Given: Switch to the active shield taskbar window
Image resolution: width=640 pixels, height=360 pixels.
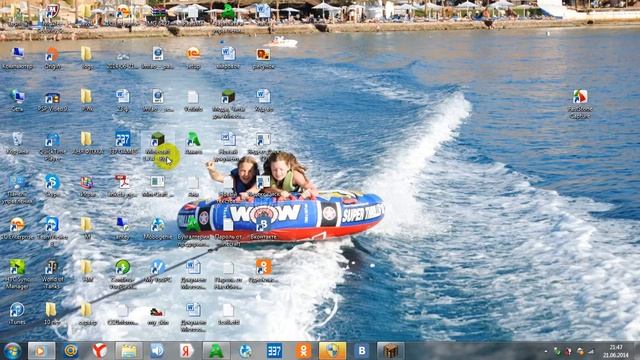Looking at the screenshot, I should click(x=332, y=351).
